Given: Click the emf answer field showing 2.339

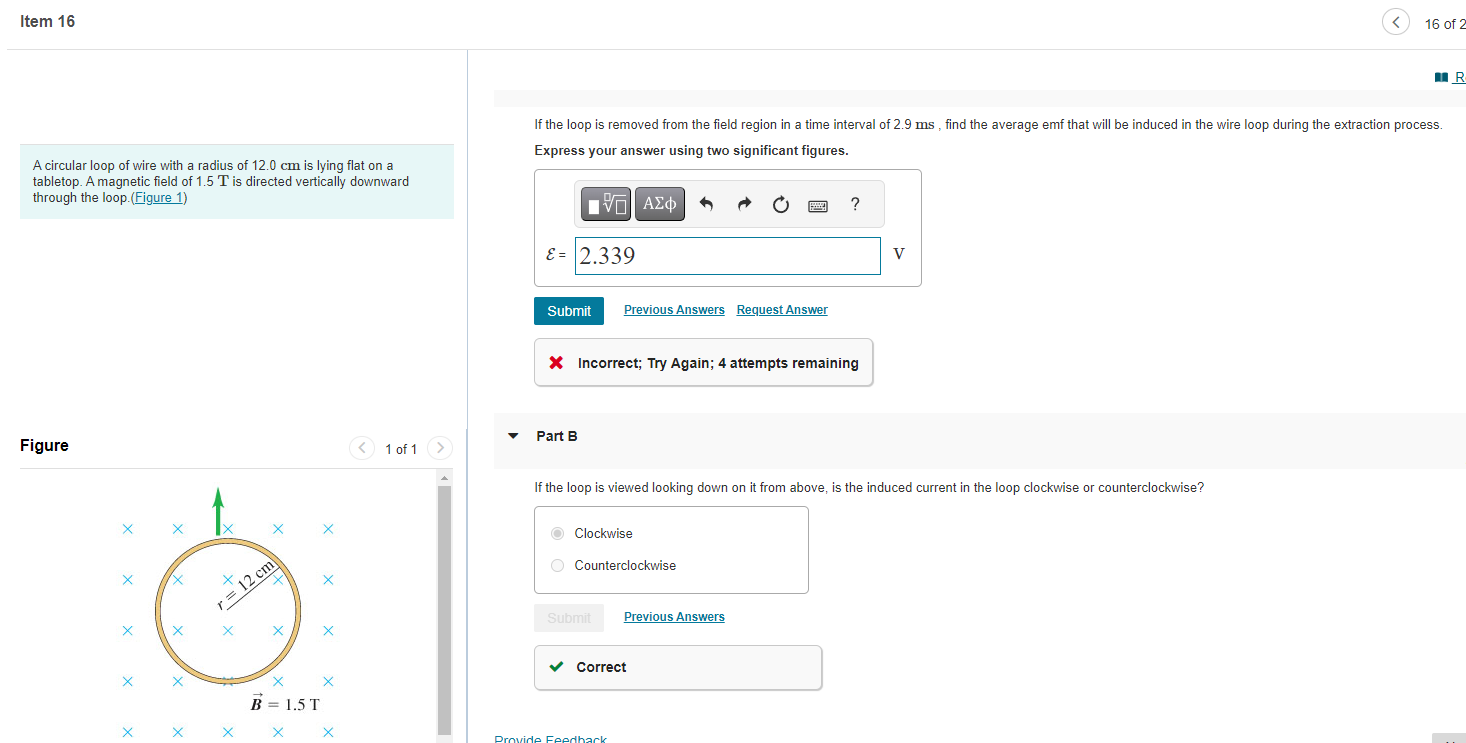Looking at the screenshot, I should click(x=728, y=255).
